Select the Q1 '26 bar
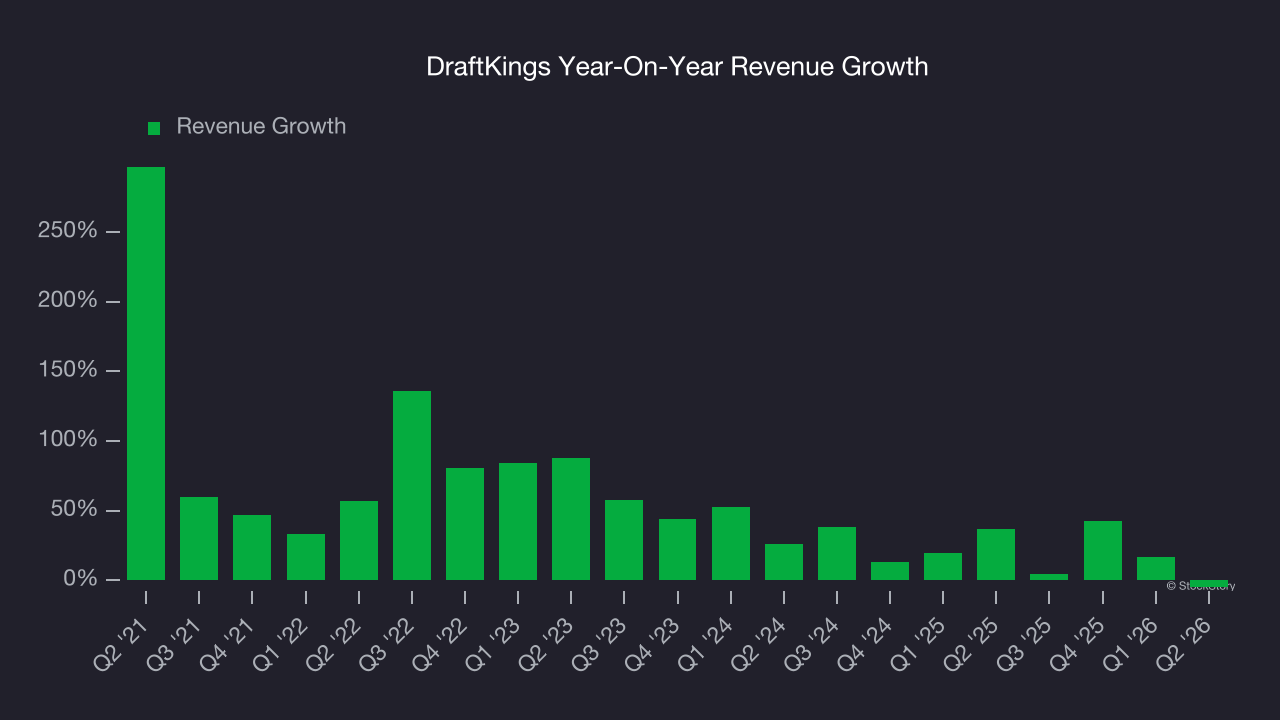This screenshot has height=720, width=1280. click(1156, 568)
